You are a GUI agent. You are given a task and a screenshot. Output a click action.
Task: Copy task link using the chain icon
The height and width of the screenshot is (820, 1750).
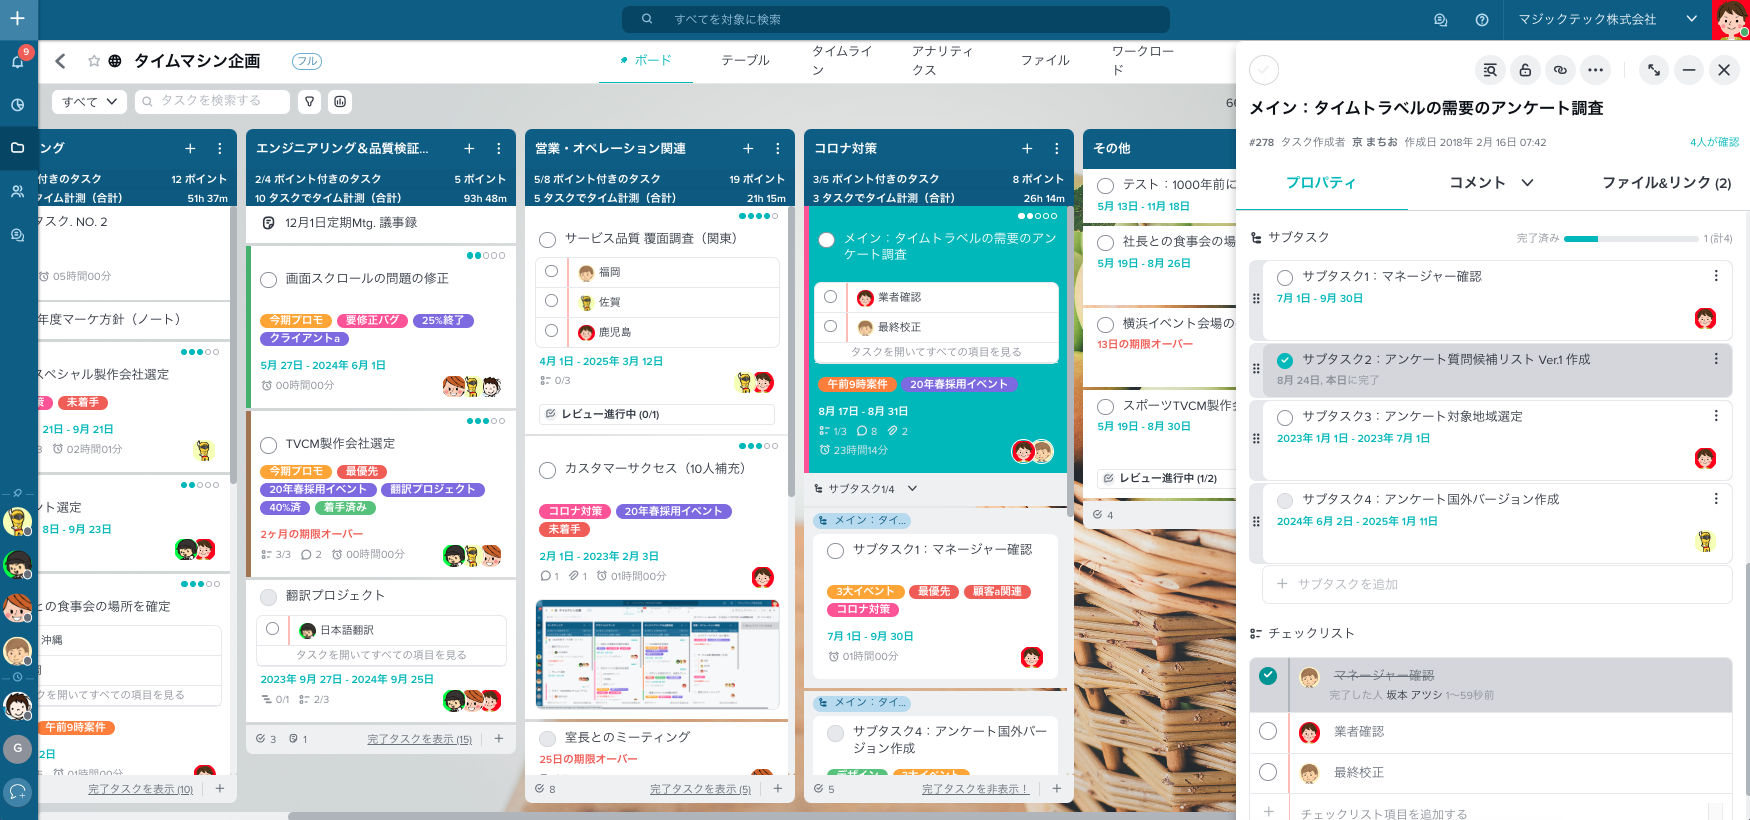click(x=1560, y=70)
